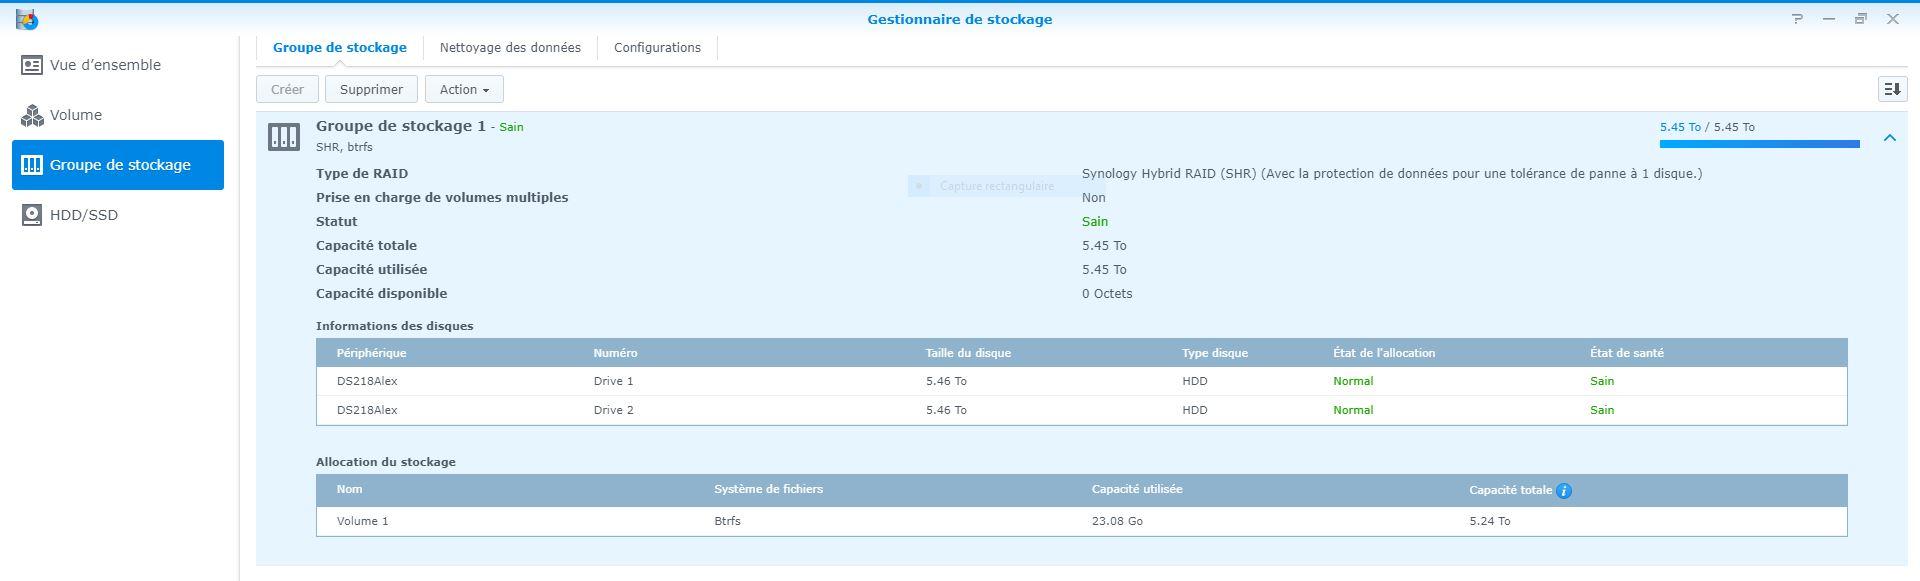Image resolution: width=1920 pixels, height=581 pixels.
Task: Select the Drive 2 disk row
Action: click(1080, 410)
